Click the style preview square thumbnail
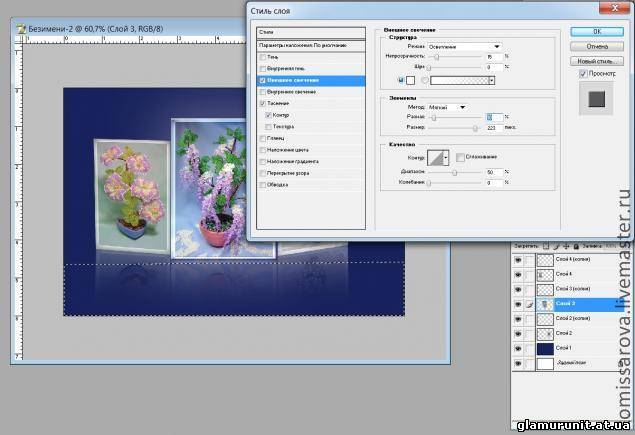The height and width of the screenshot is (435, 635). click(597, 99)
